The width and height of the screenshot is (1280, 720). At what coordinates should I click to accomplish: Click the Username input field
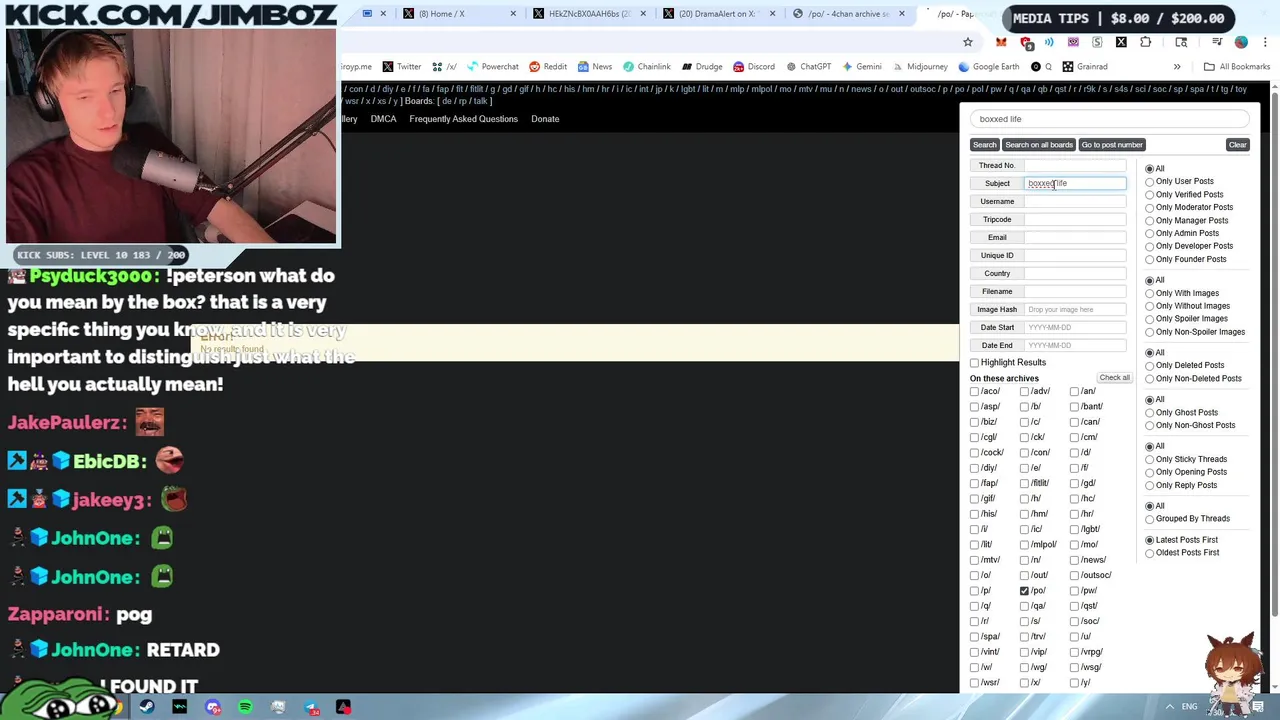[1075, 201]
